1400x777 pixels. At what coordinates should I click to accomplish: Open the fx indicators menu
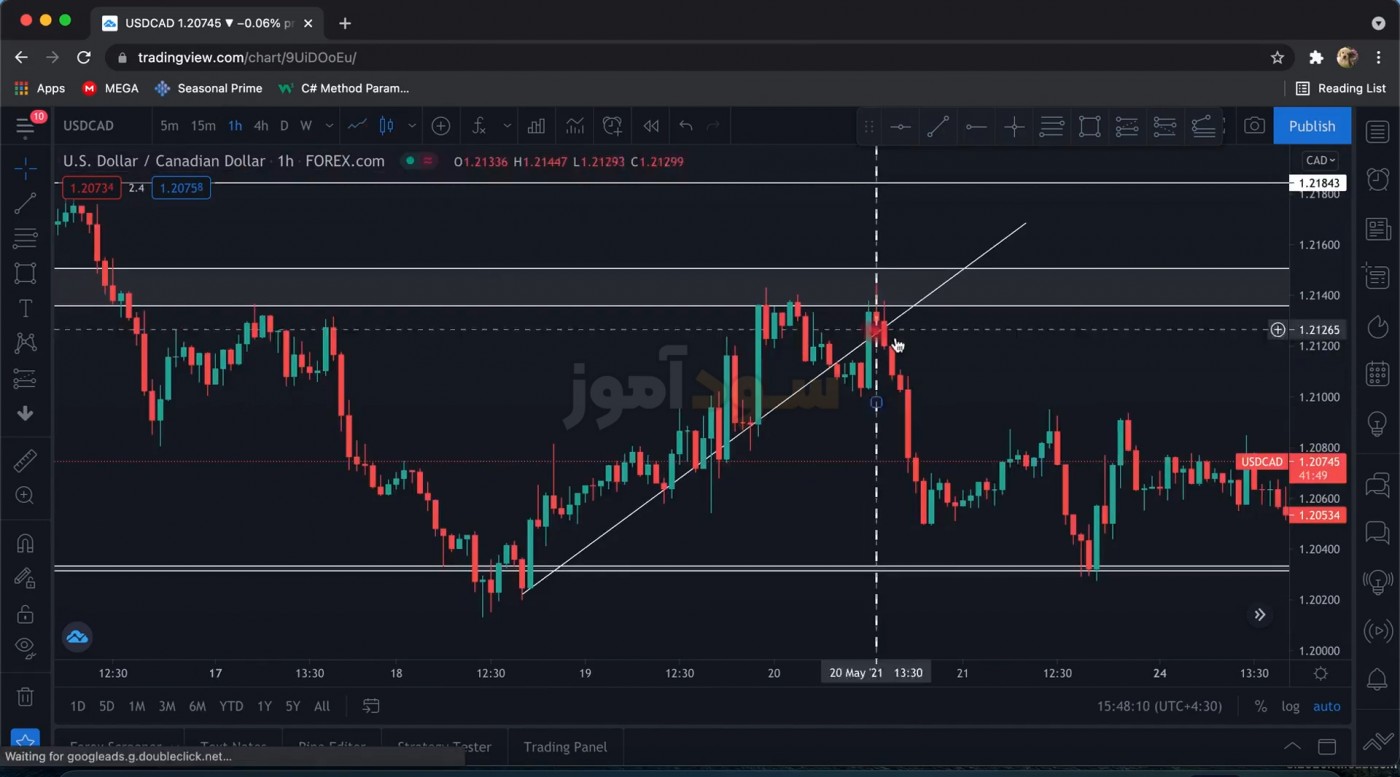[479, 125]
